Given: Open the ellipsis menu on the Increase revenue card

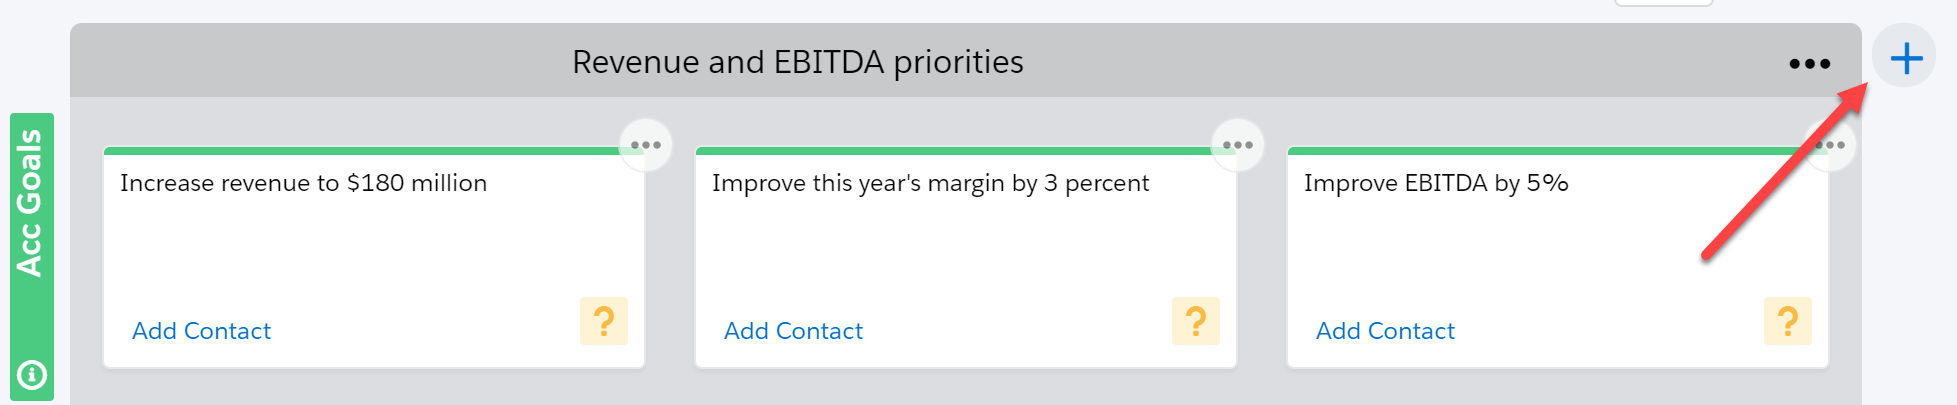Looking at the screenshot, I should pos(646,145).
